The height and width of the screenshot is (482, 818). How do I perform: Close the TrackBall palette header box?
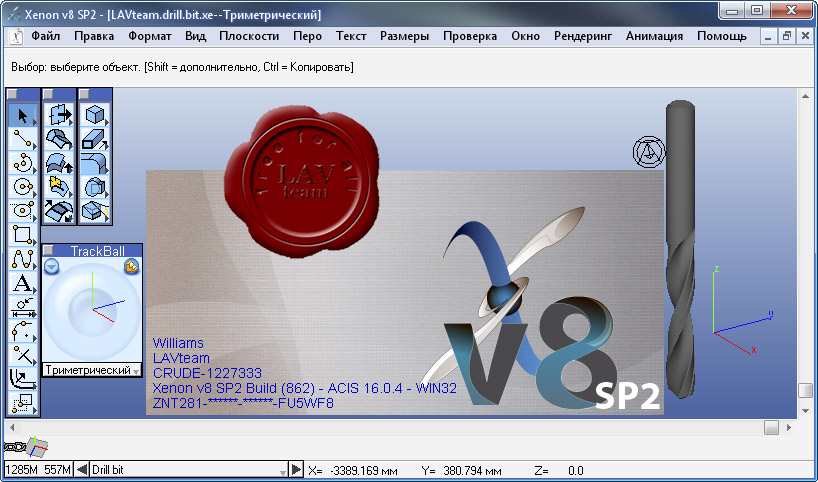pos(49,251)
